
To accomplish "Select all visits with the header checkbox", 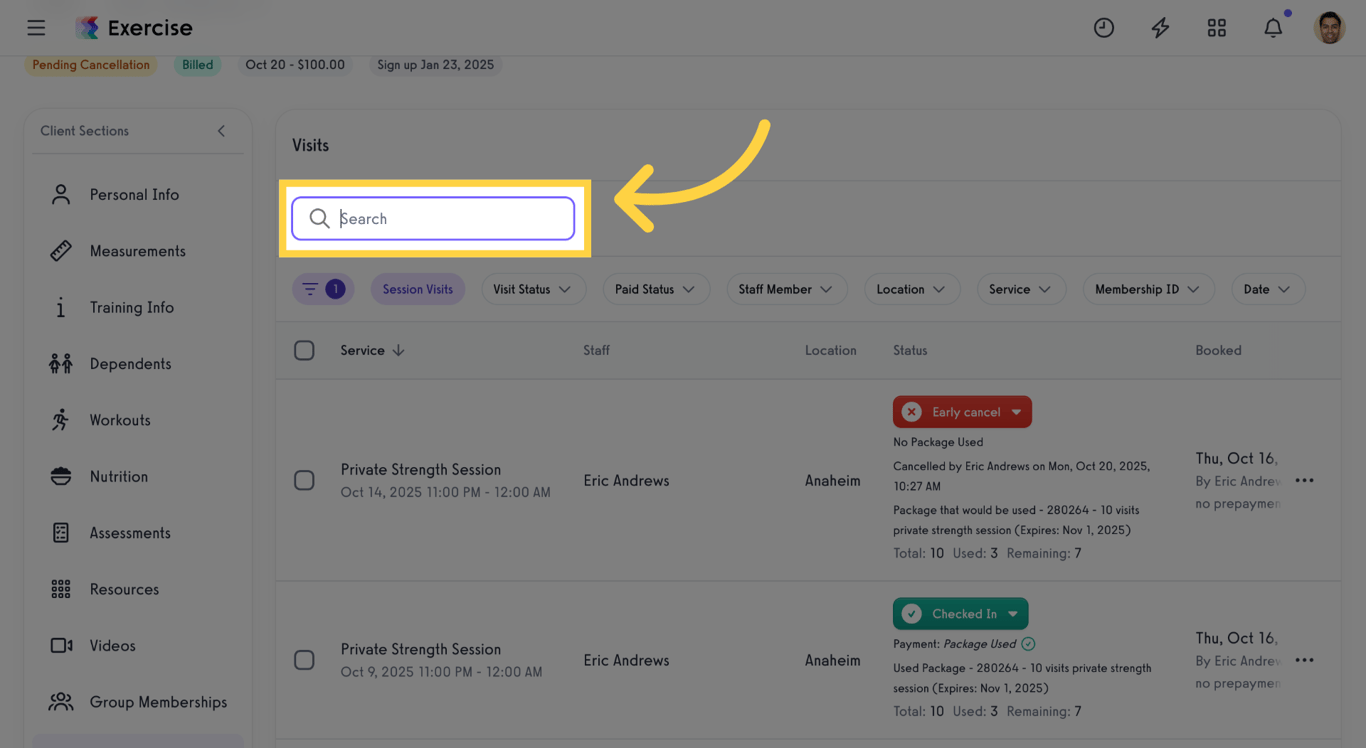I will coord(304,350).
